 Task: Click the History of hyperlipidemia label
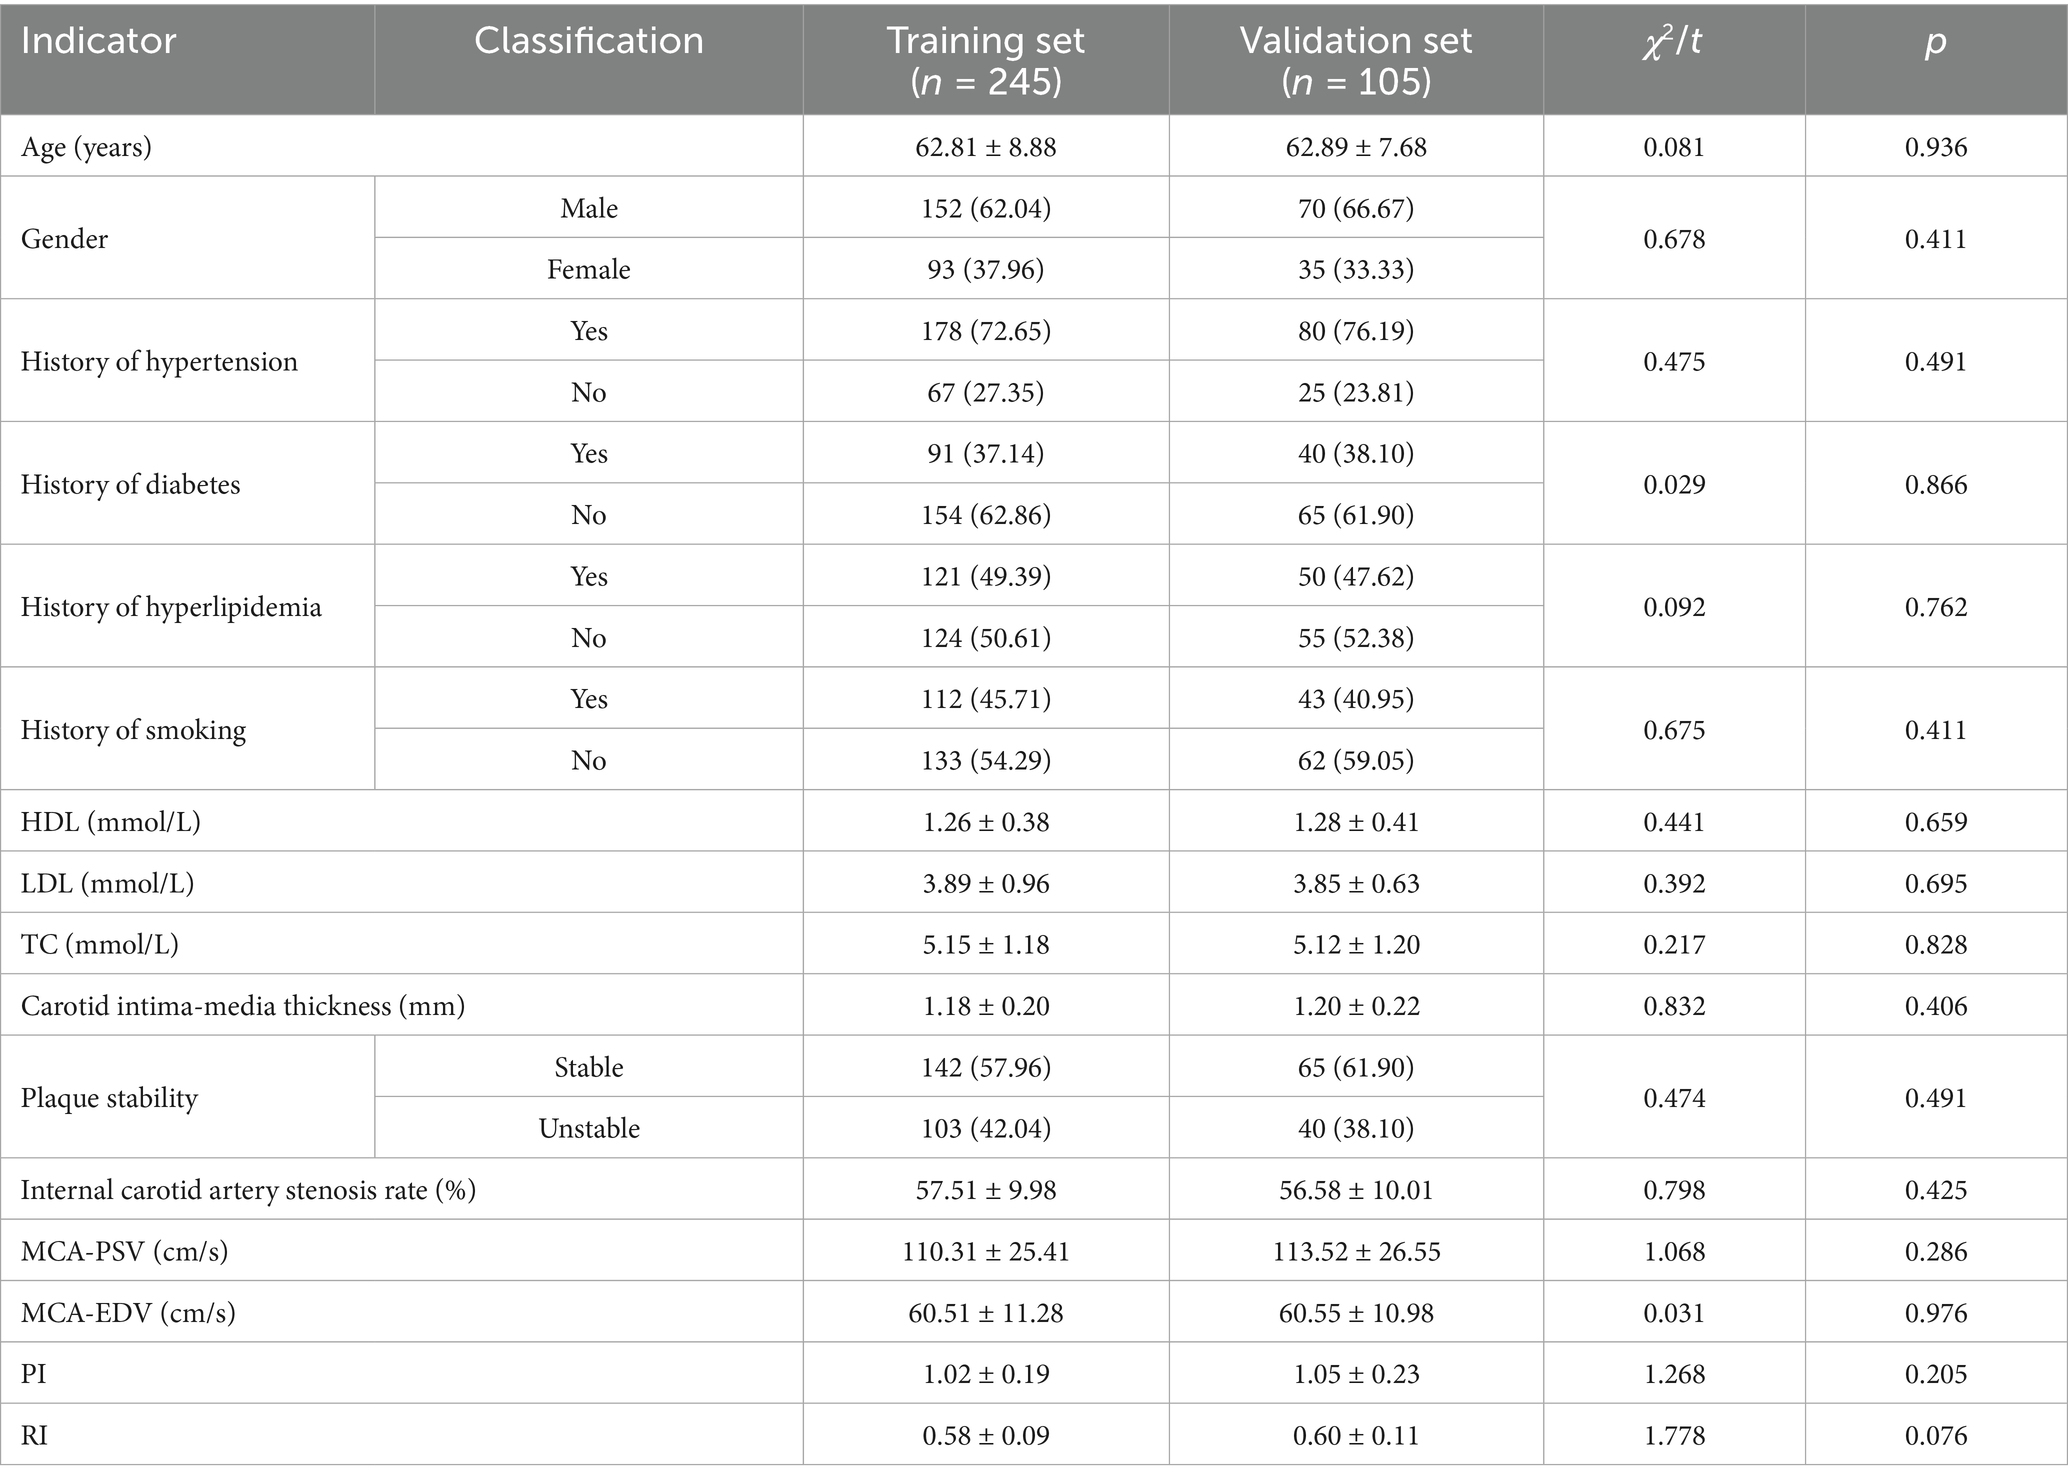click(171, 607)
